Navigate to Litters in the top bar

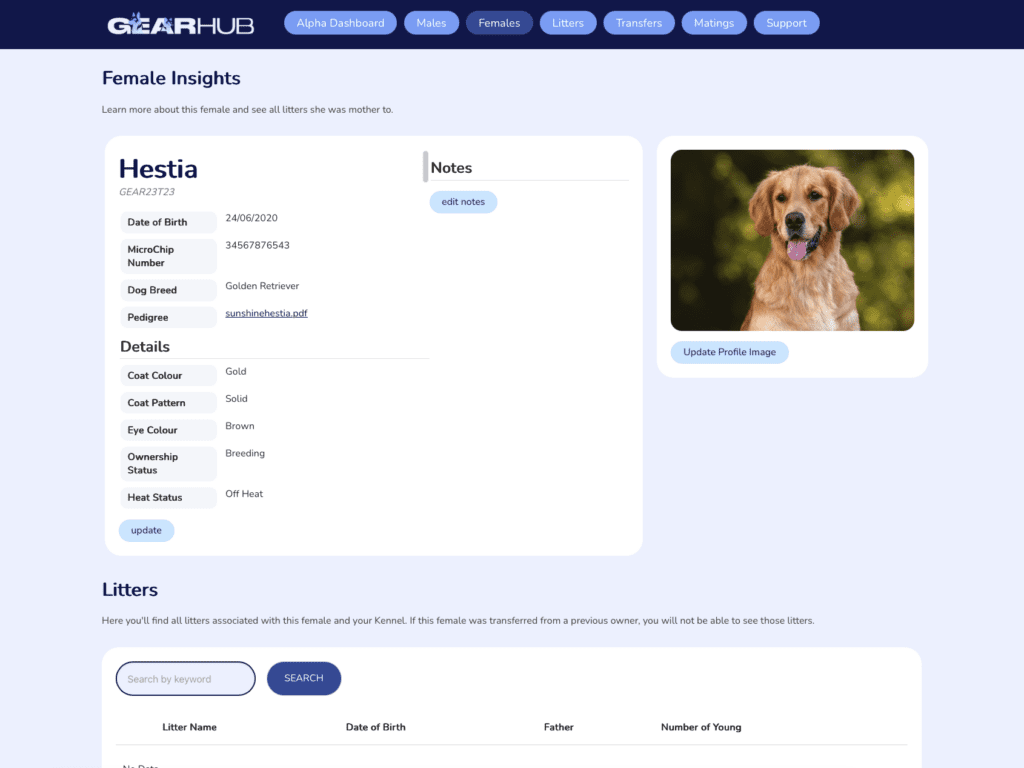568,23
